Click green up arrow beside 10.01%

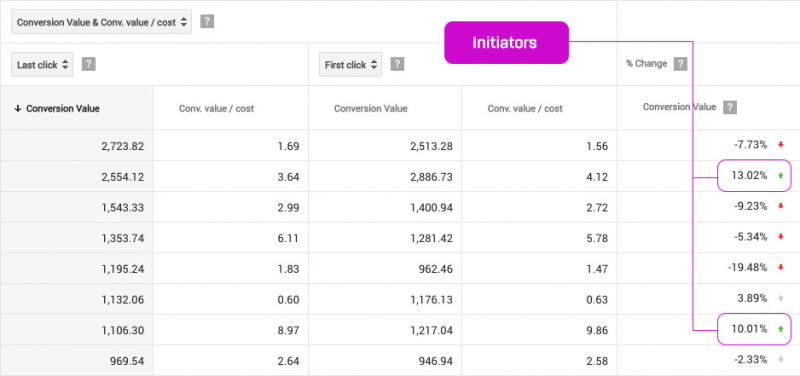tap(780, 329)
